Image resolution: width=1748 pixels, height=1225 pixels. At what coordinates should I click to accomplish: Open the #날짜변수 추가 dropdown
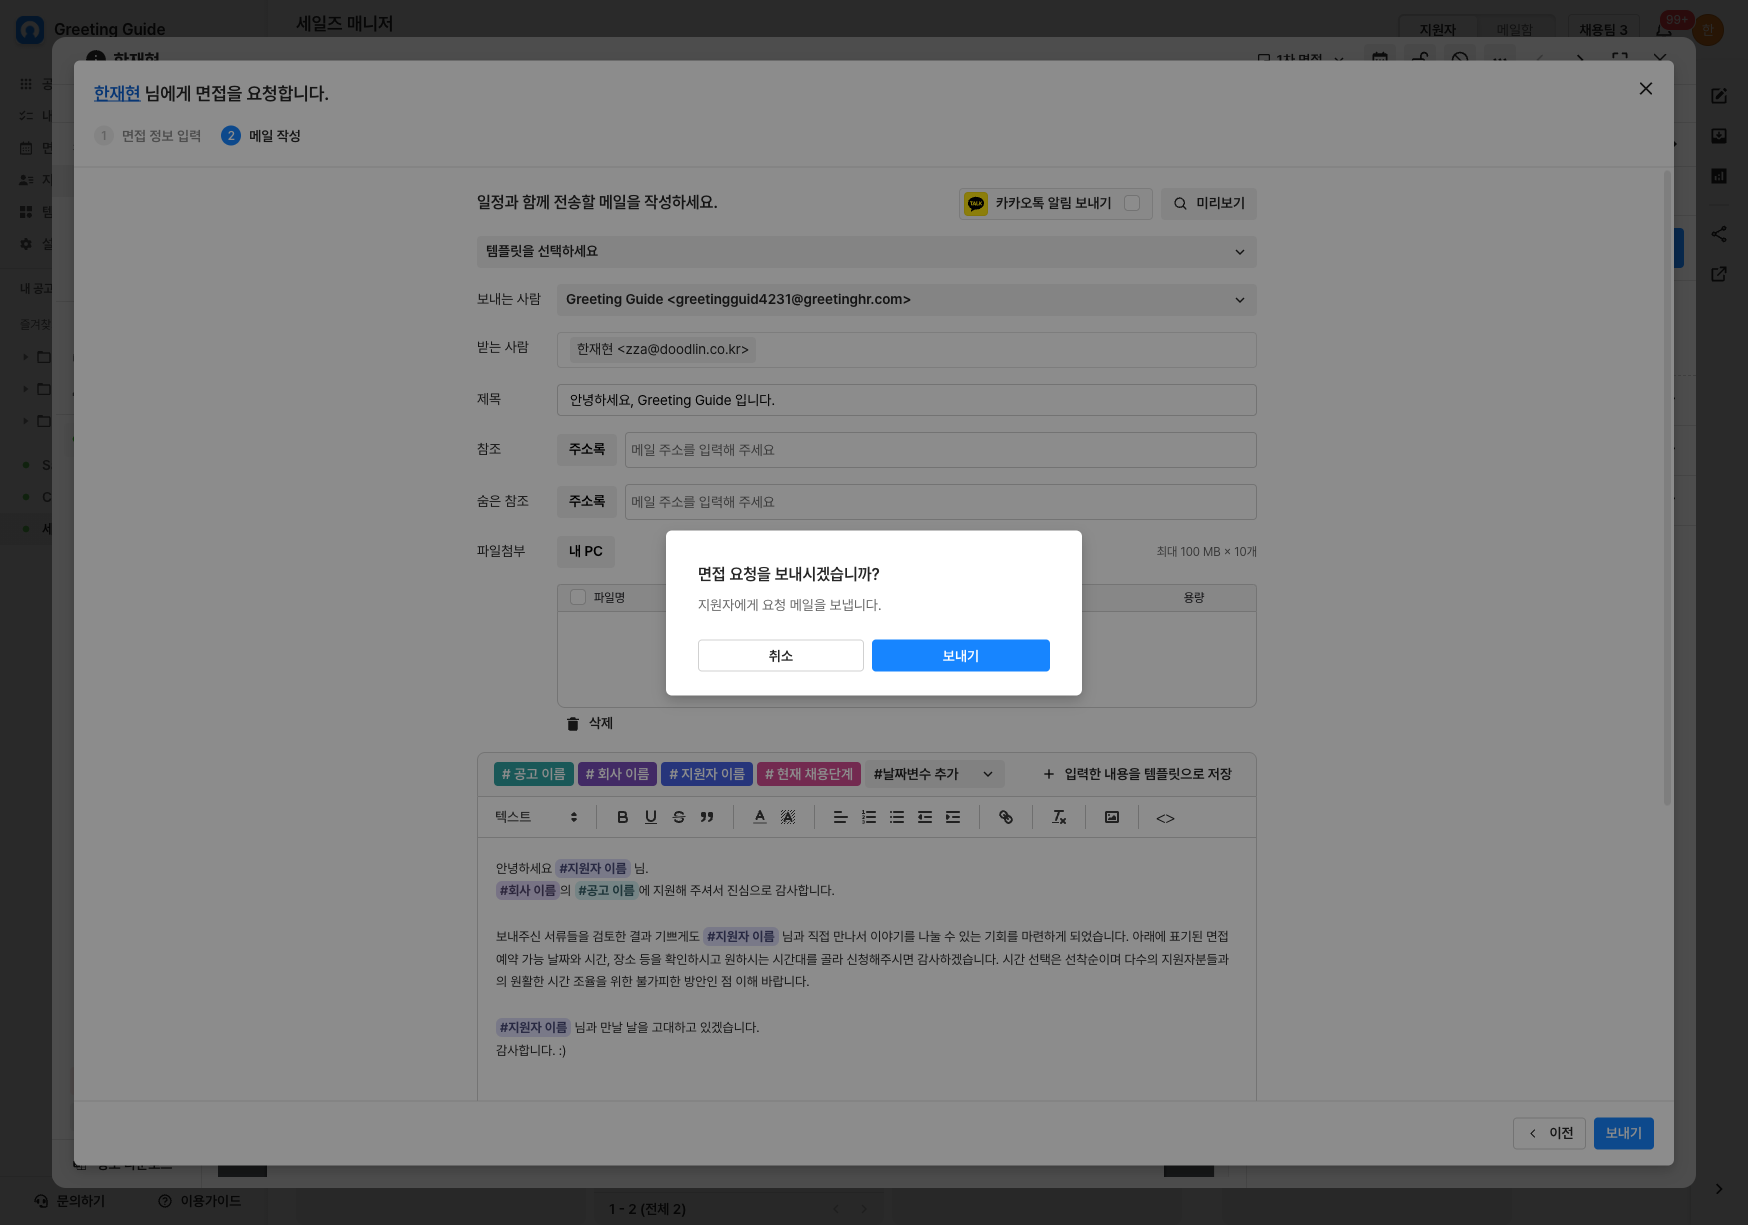click(934, 774)
